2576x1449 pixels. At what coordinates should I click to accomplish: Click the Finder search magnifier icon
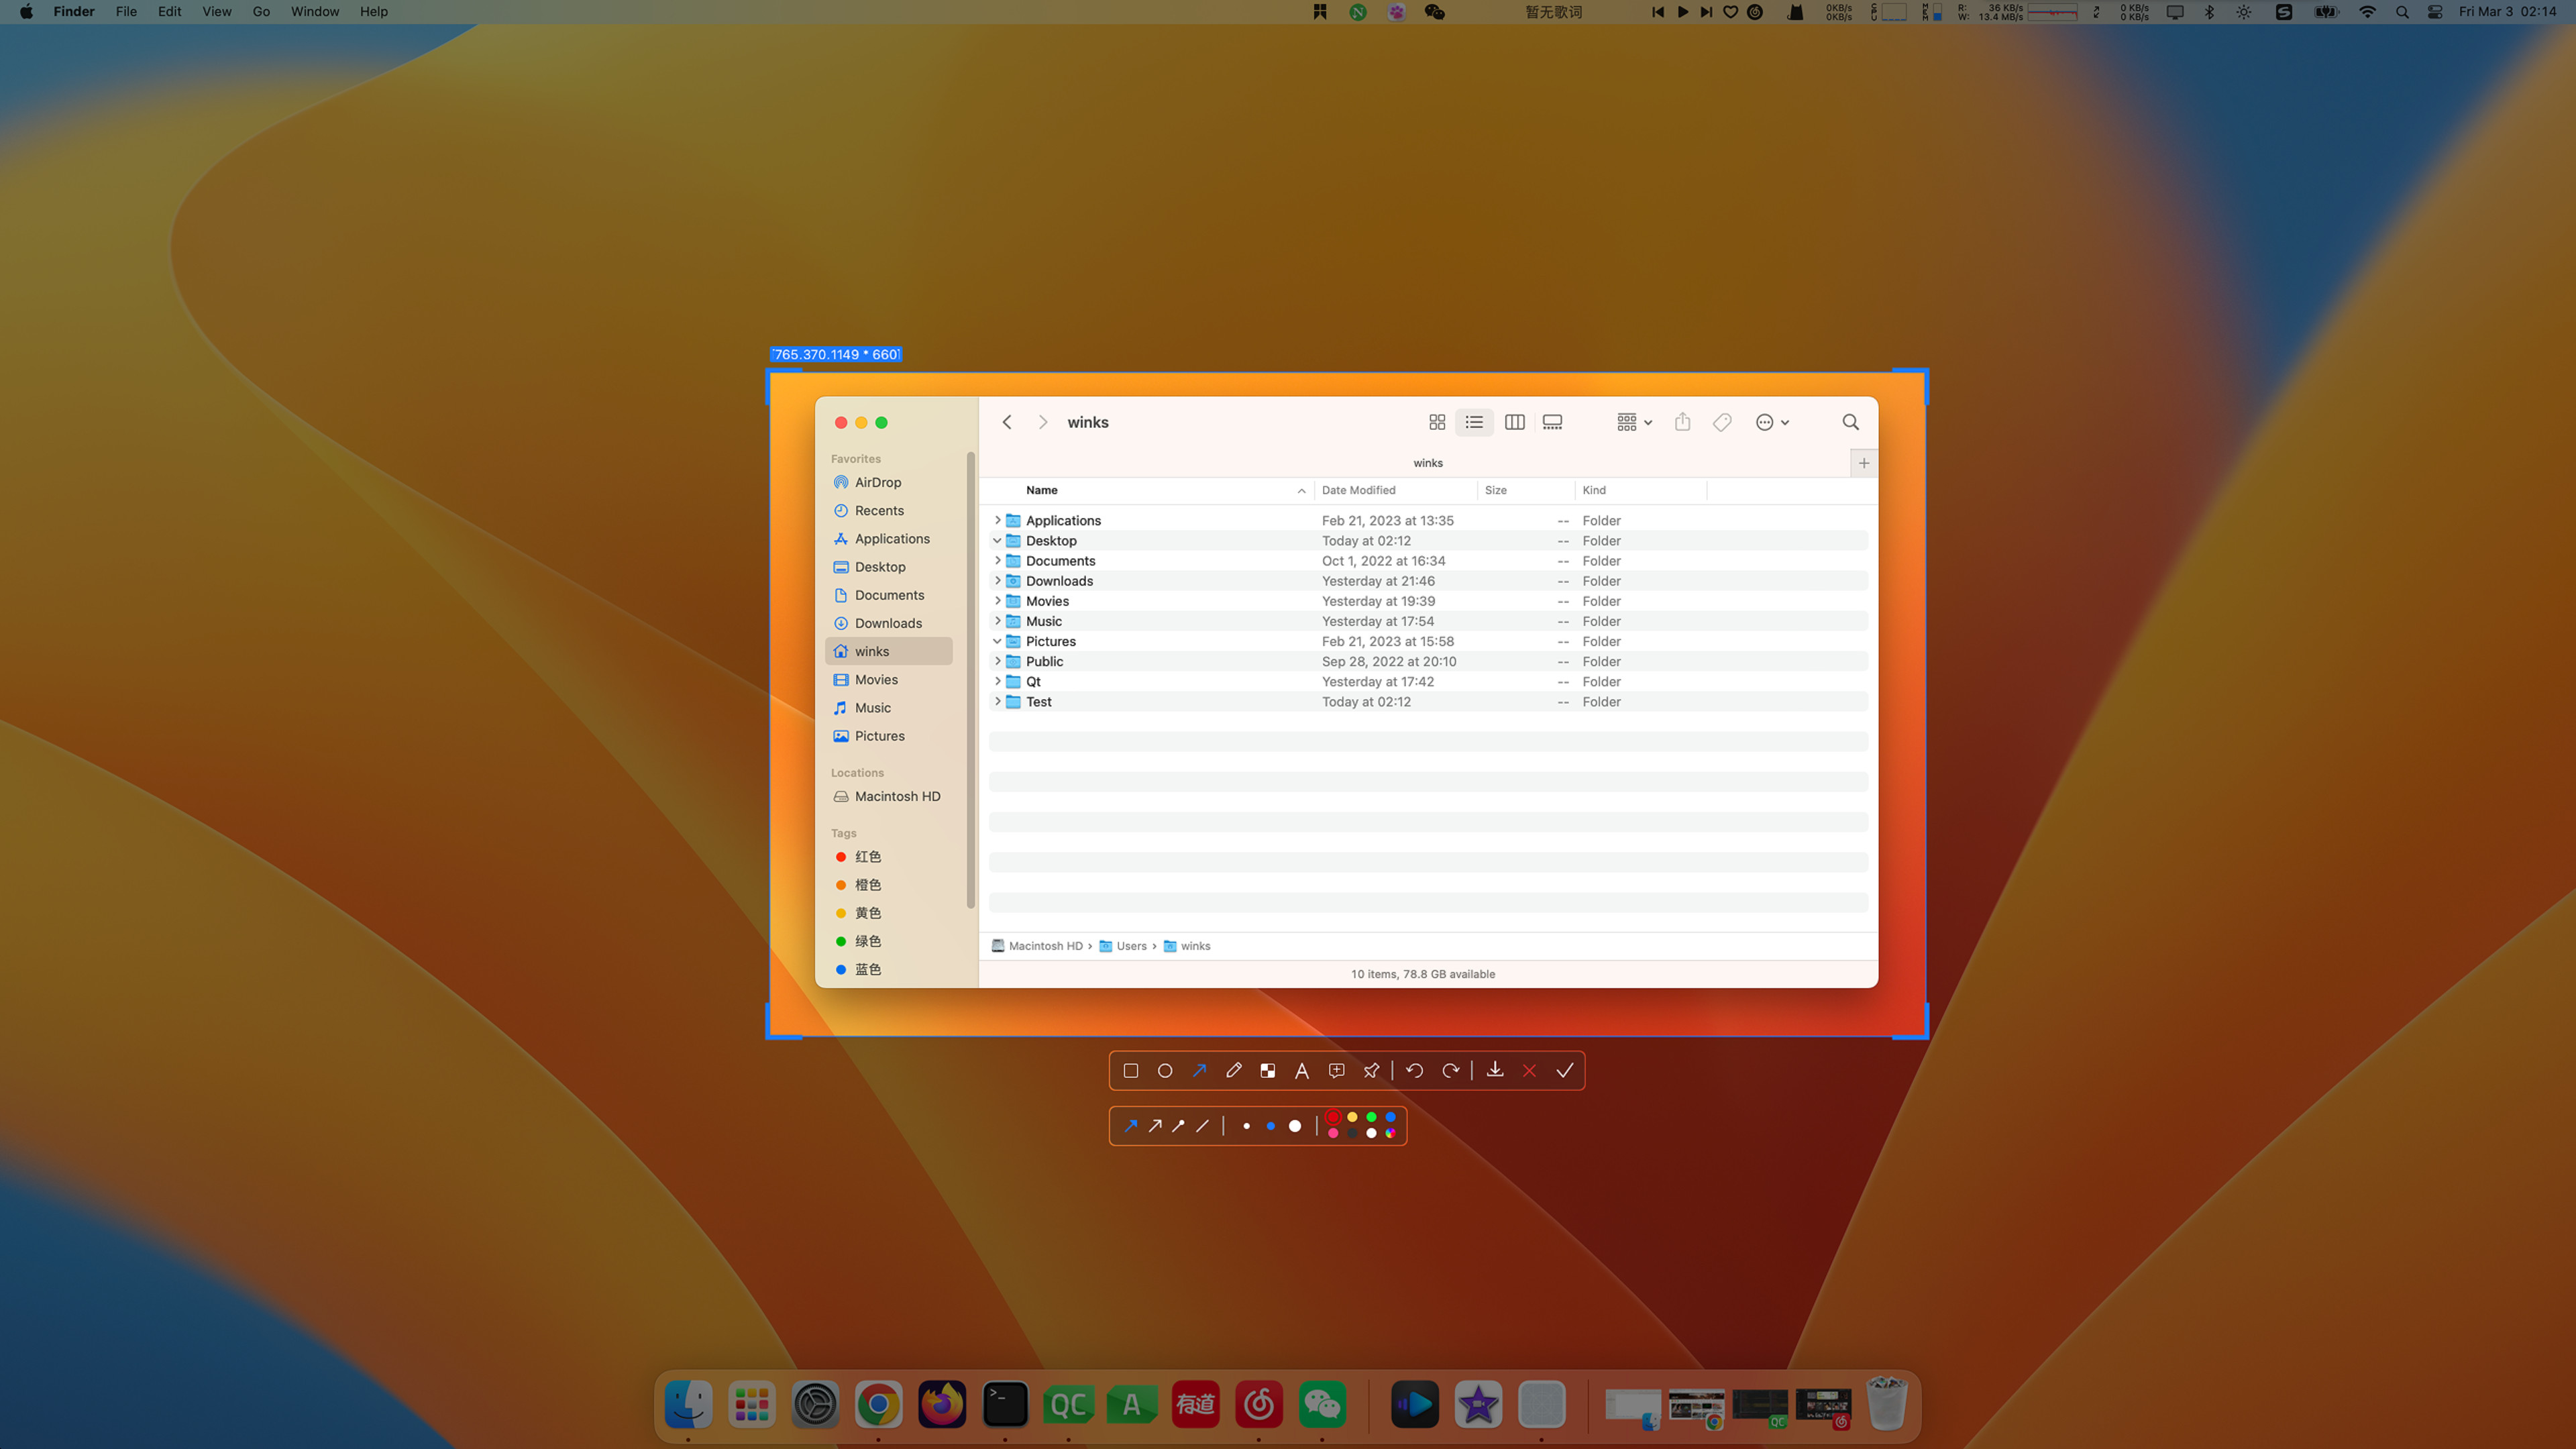click(1851, 422)
